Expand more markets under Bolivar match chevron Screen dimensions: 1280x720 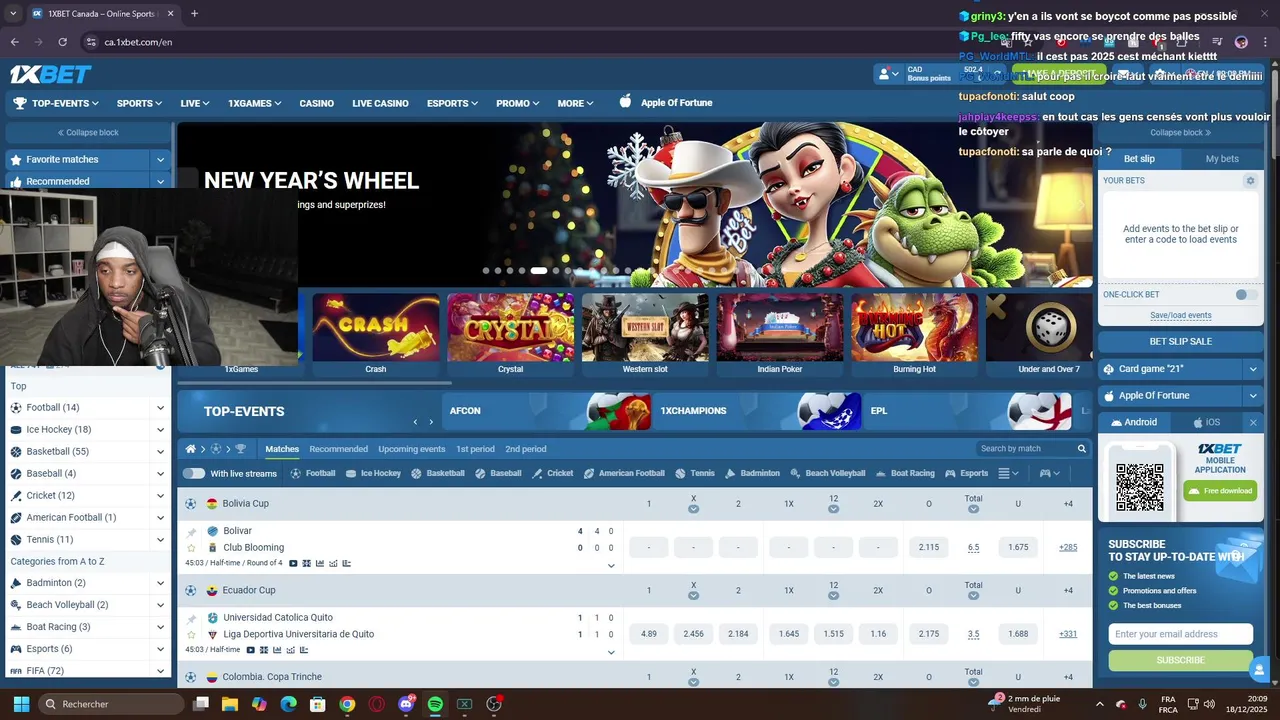tap(611, 566)
